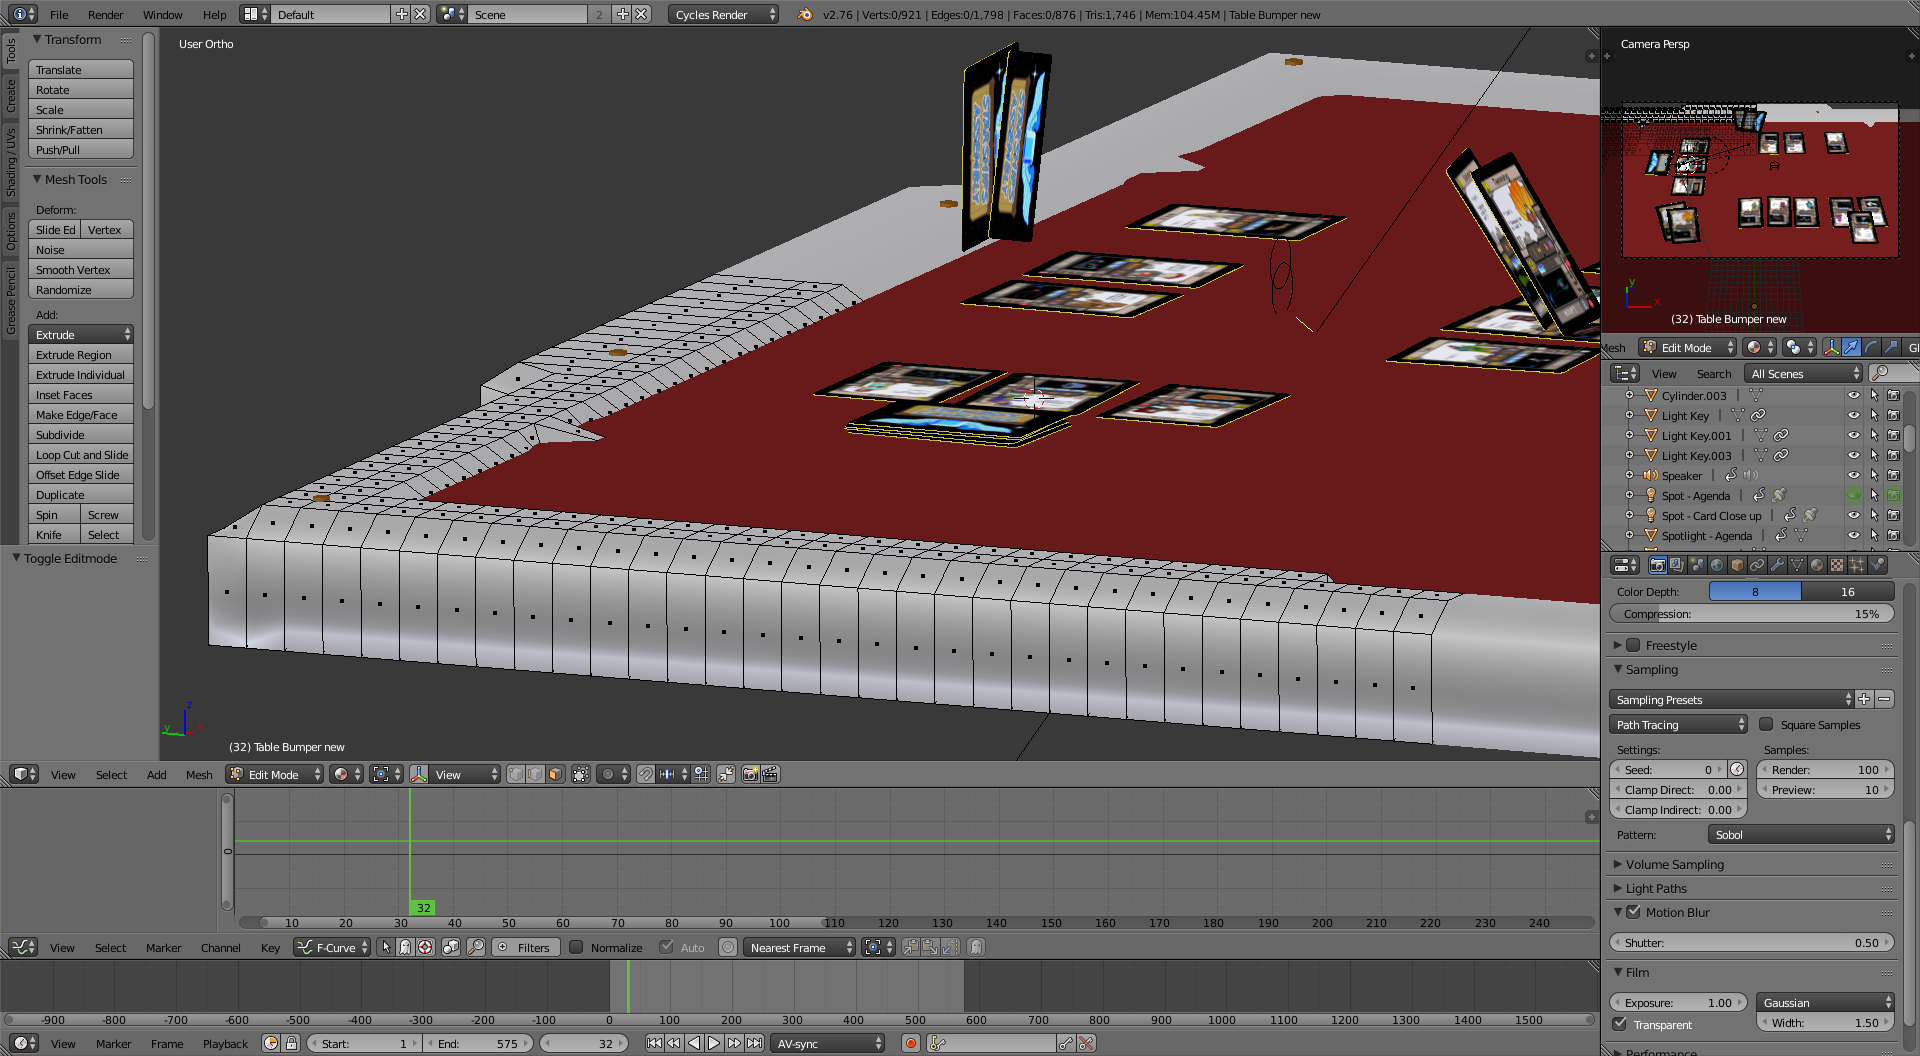This screenshot has height=1056, width=1920.
Task: Toggle the ghost curves icon in graph editor
Action: coord(976,947)
